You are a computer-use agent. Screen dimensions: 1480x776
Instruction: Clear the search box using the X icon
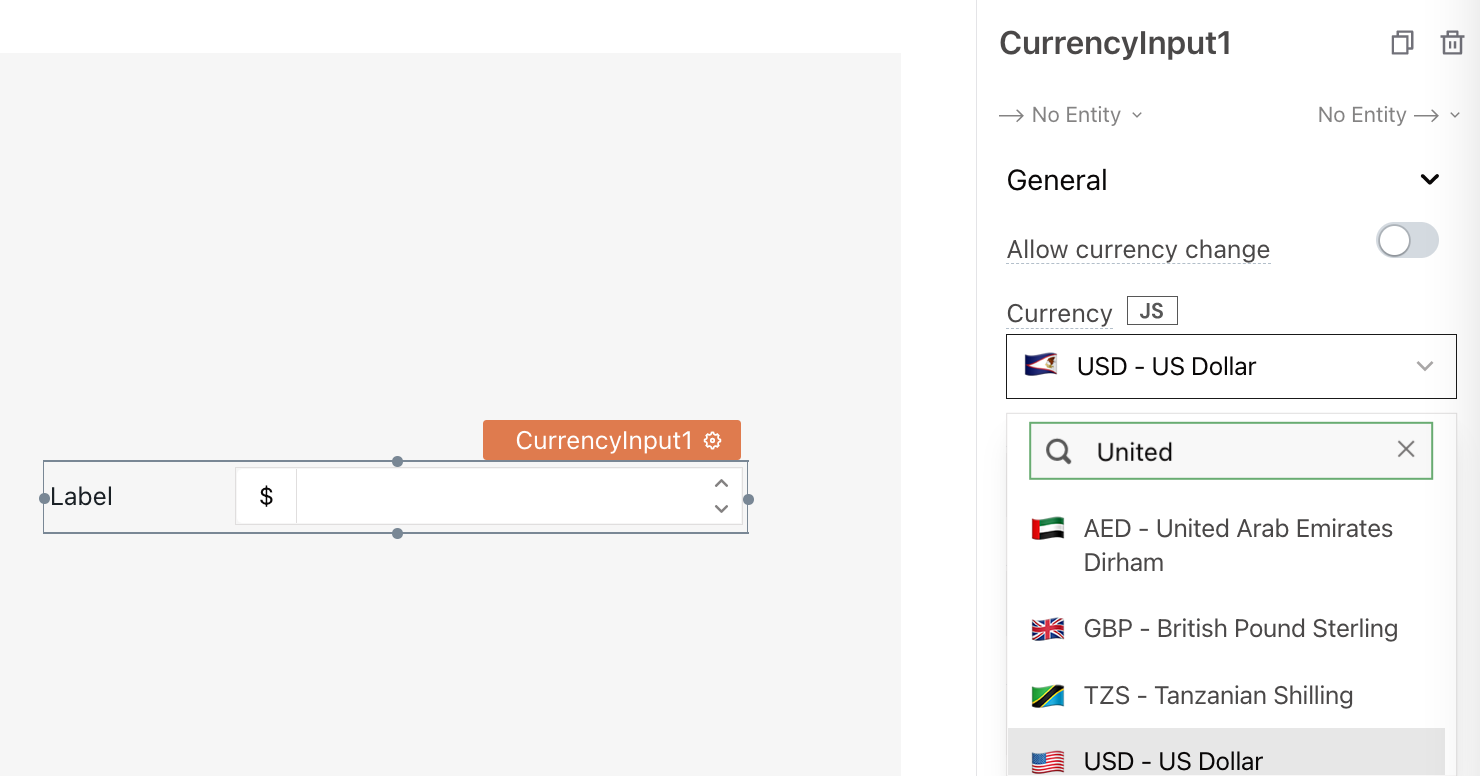click(x=1407, y=450)
